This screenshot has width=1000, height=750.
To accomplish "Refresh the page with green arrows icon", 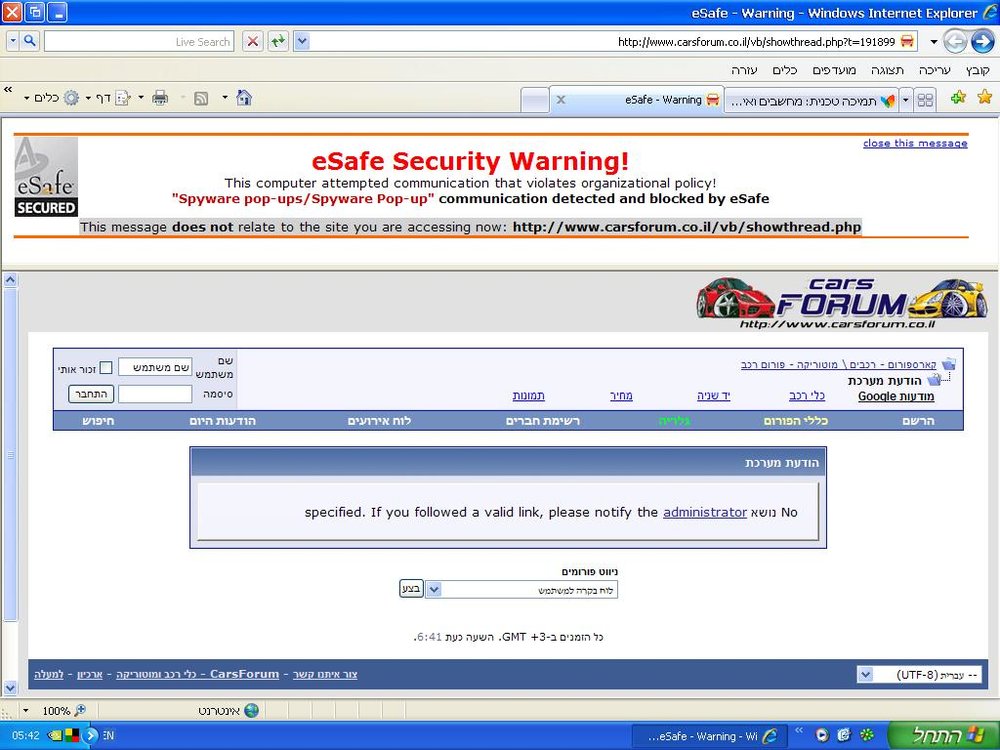I will [278, 42].
